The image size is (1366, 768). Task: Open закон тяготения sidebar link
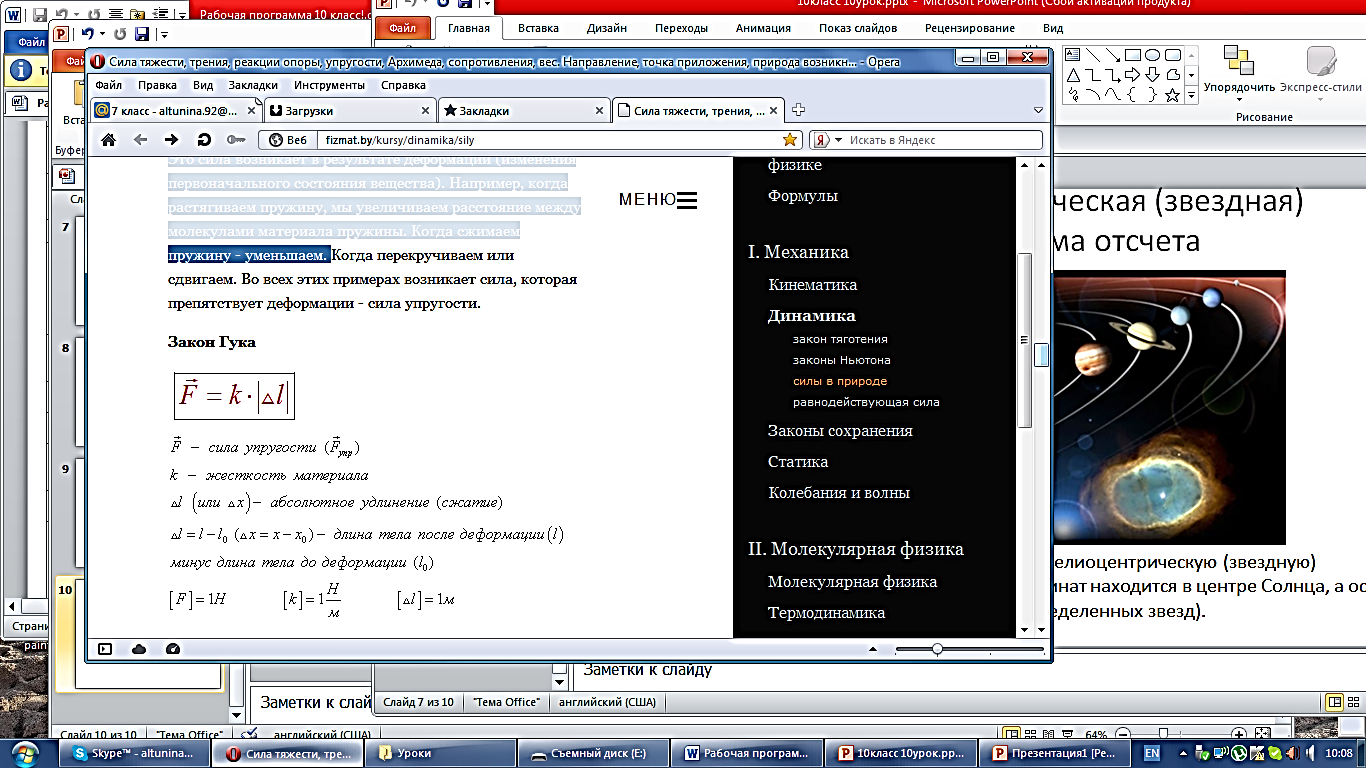coord(840,339)
